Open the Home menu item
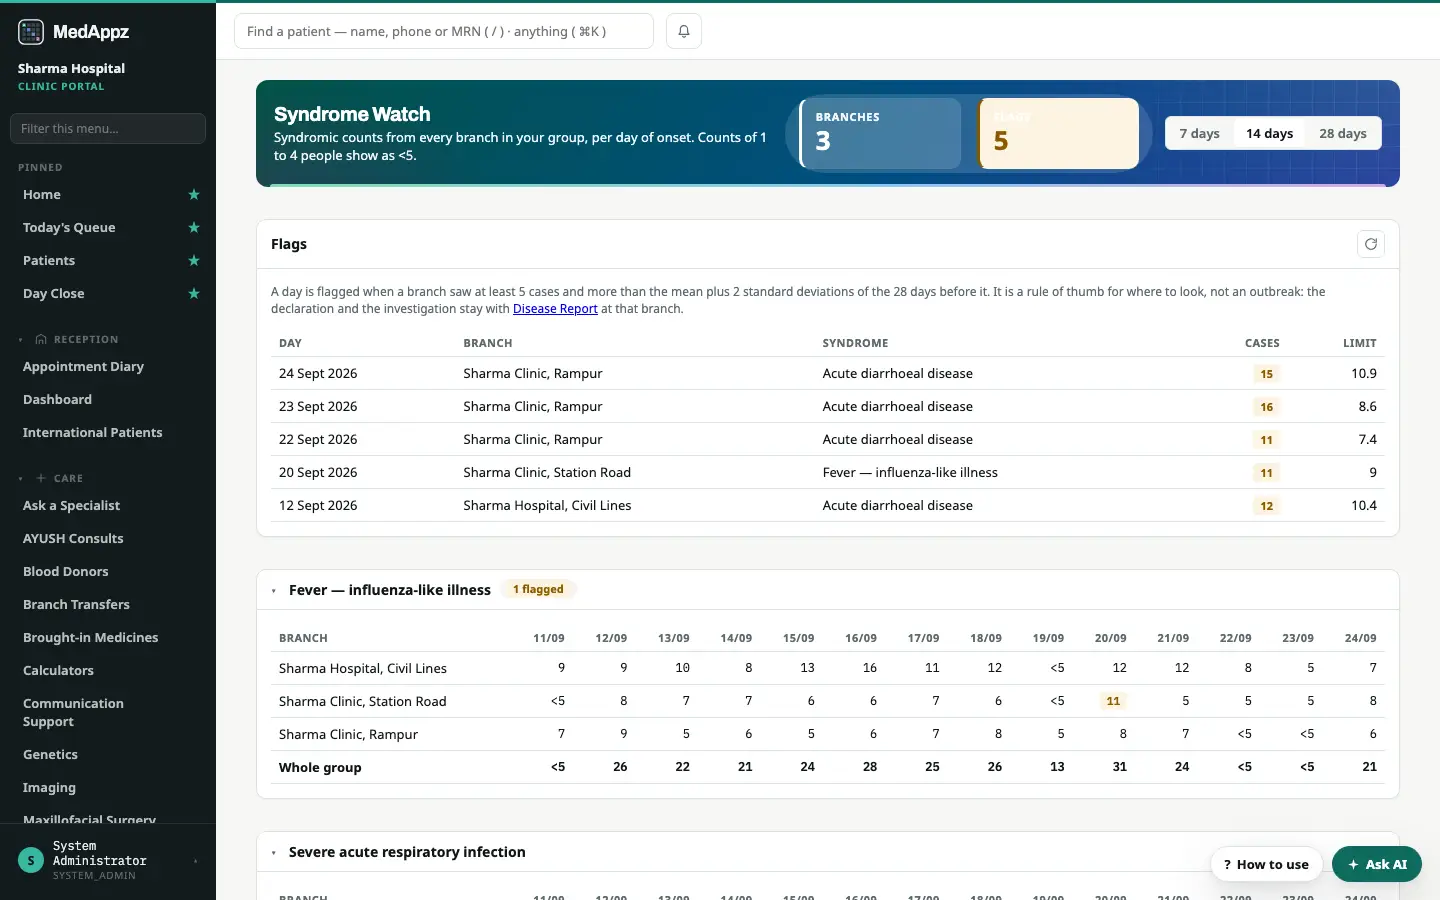Viewport: 1440px width, 900px height. pos(42,195)
